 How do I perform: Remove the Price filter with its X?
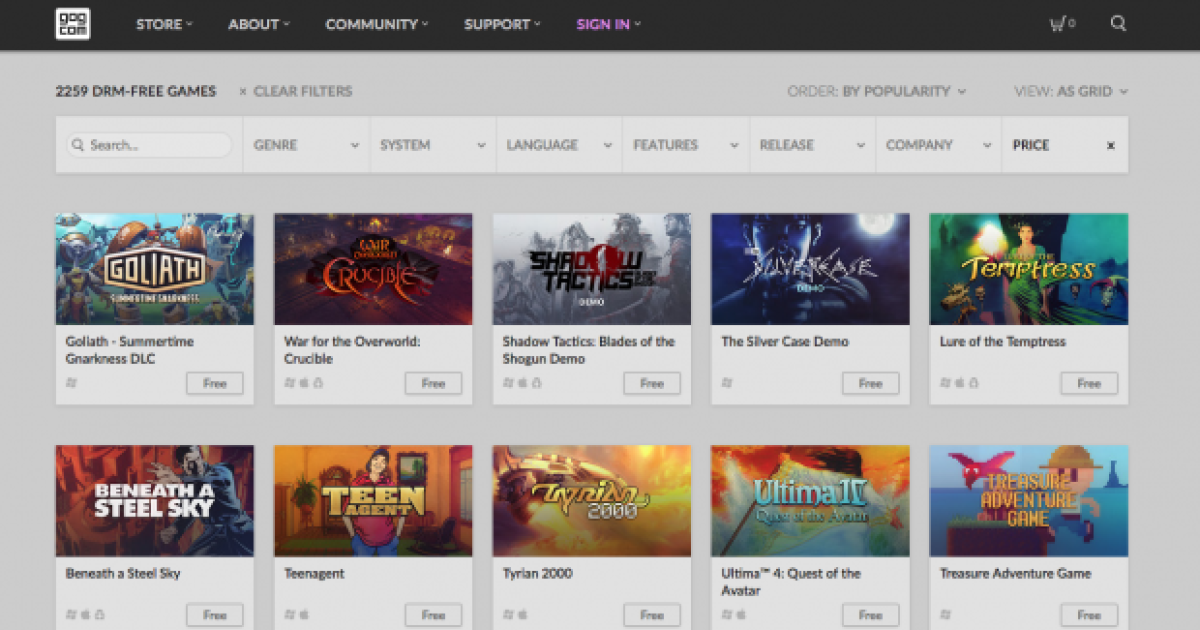click(1110, 145)
